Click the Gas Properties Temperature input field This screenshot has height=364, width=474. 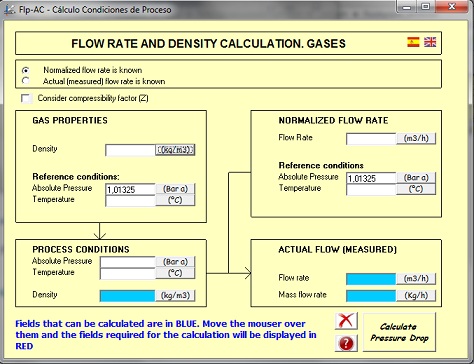point(130,200)
